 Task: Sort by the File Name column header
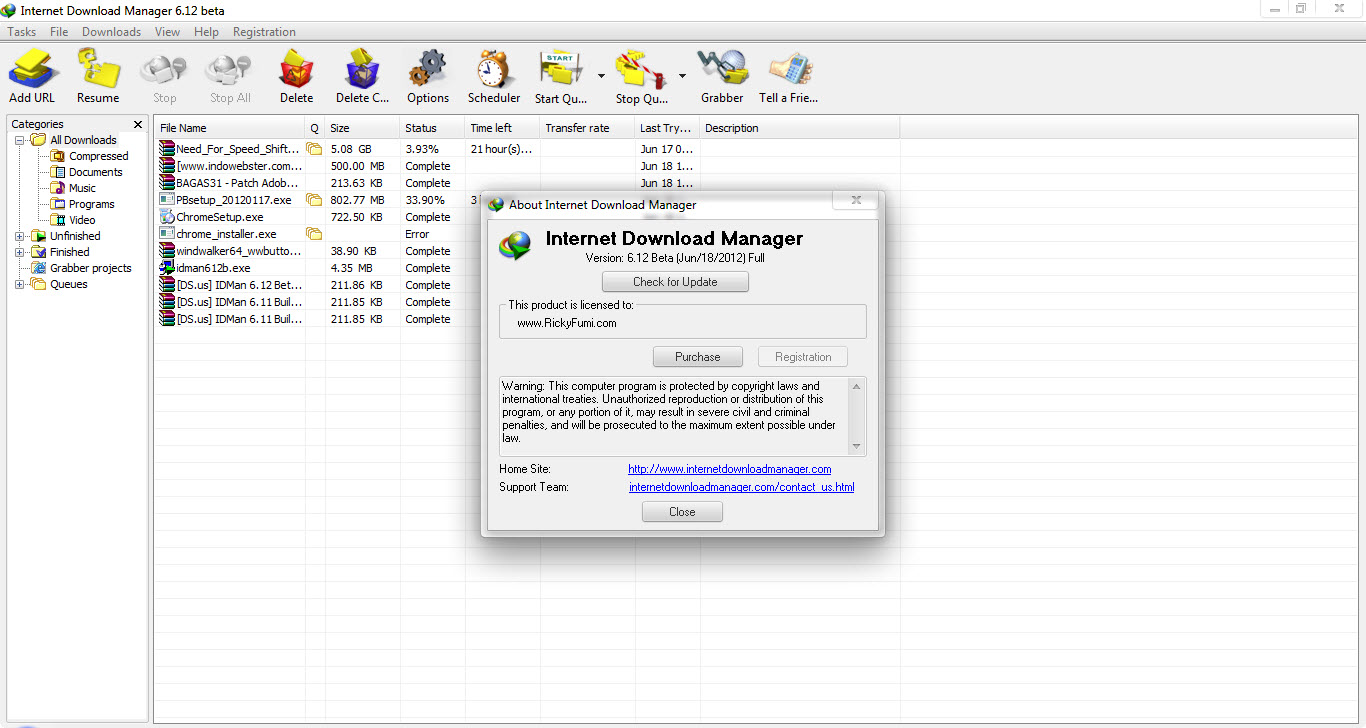point(229,128)
